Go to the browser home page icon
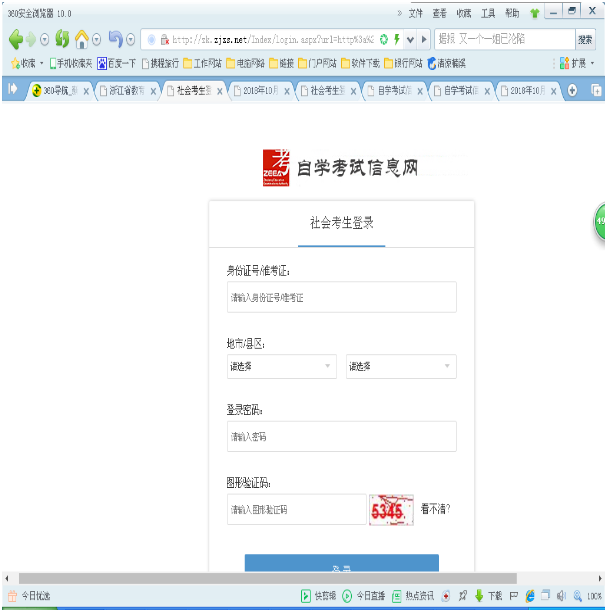 tap(82, 40)
